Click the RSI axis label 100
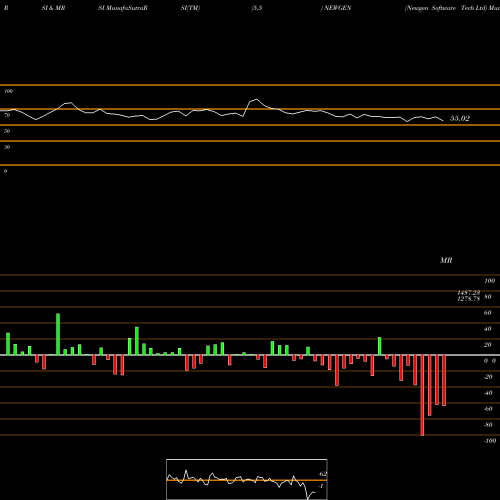 [x=8, y=91]
